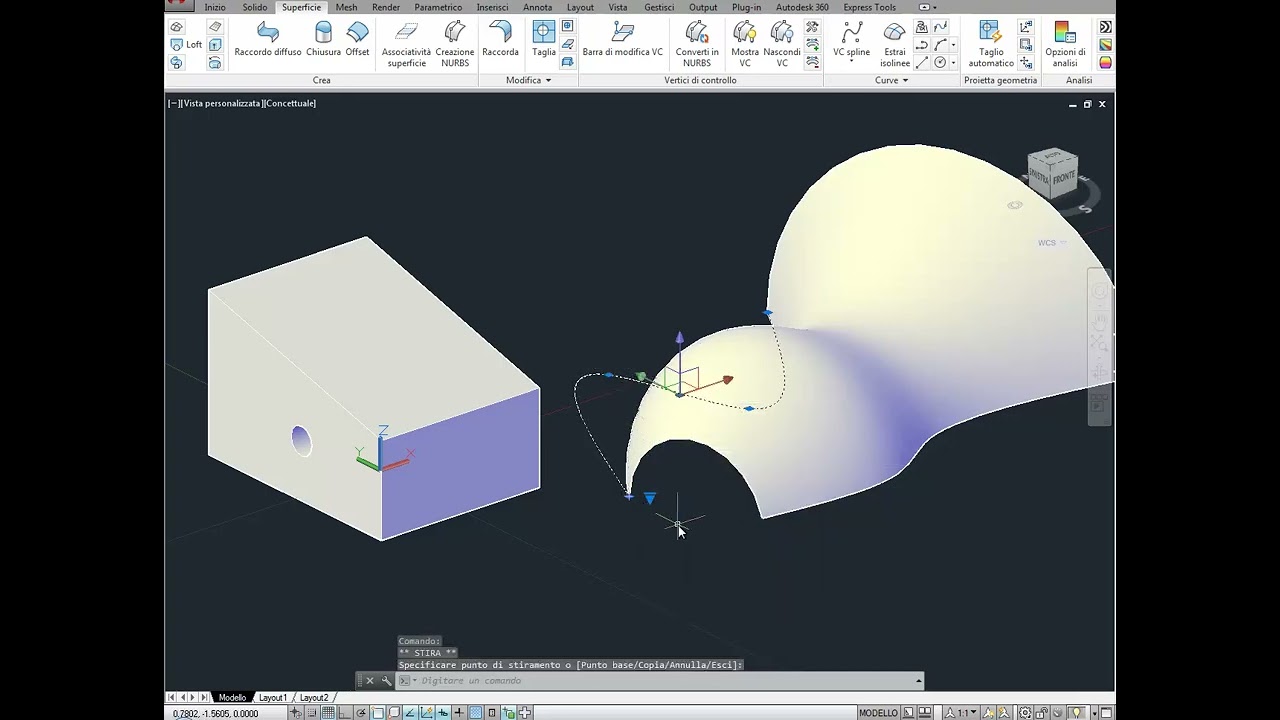This screenshot has width=1280, height=720.
Task: Toggle grid display in the status bar
Action: tap(328, 713)
